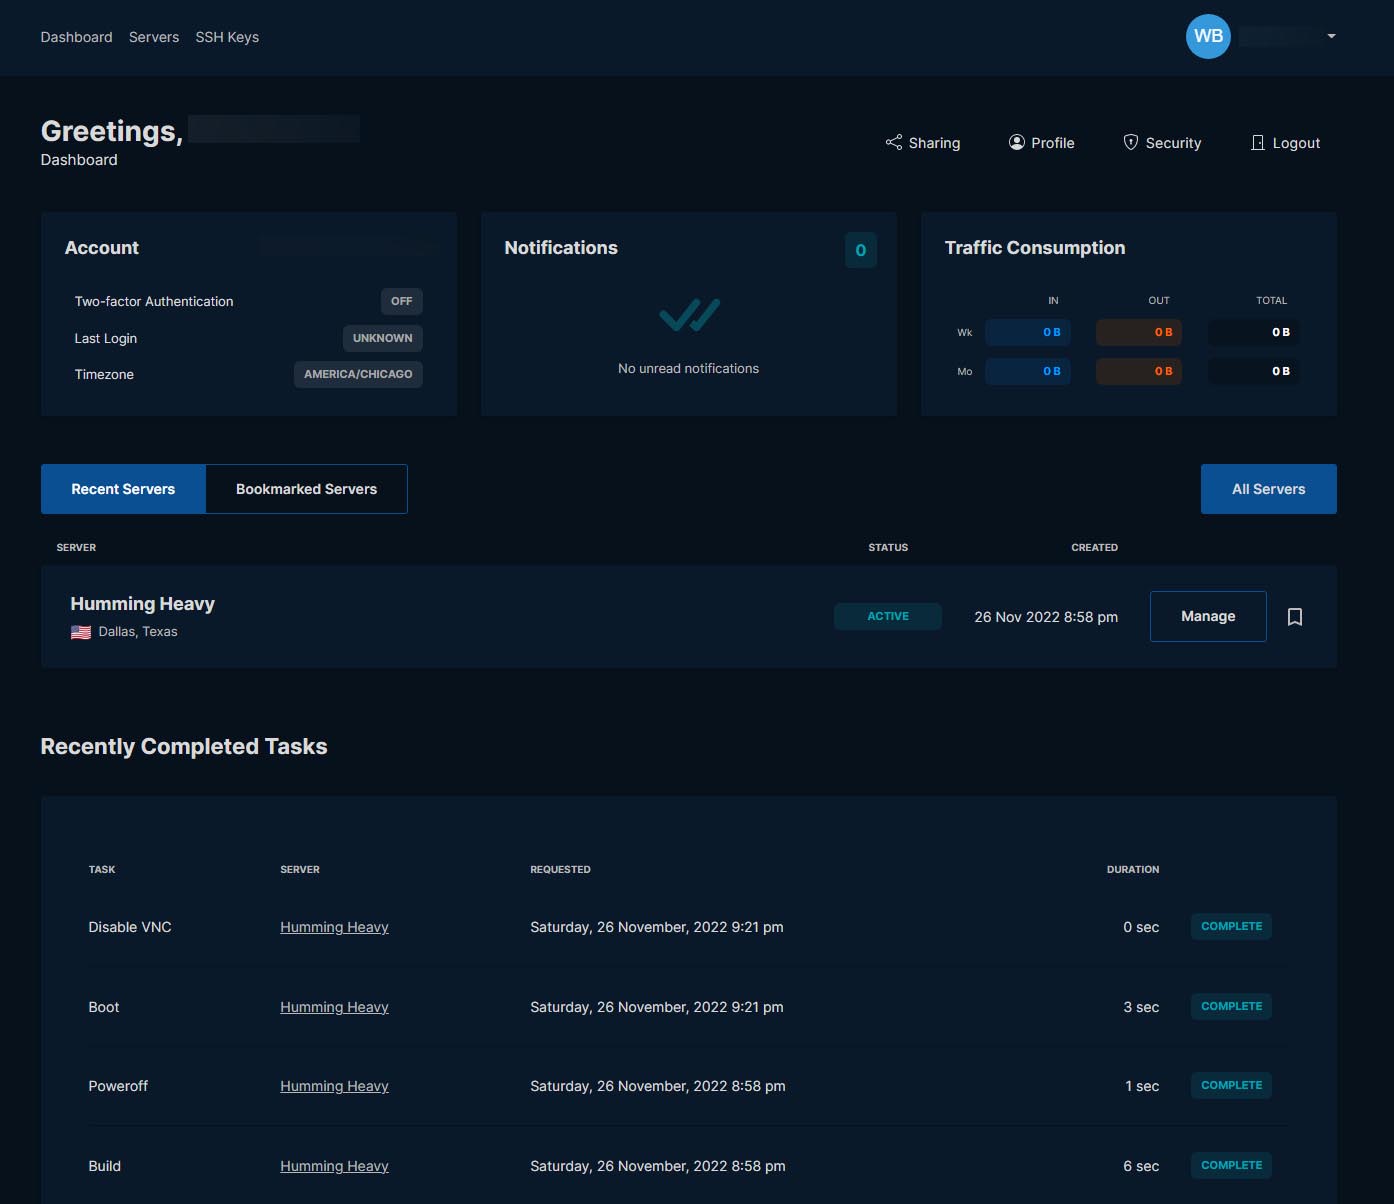This screenshot has width=1394, height=1204.
Task: Click the Logout door icon
Action: [1257, 143]
